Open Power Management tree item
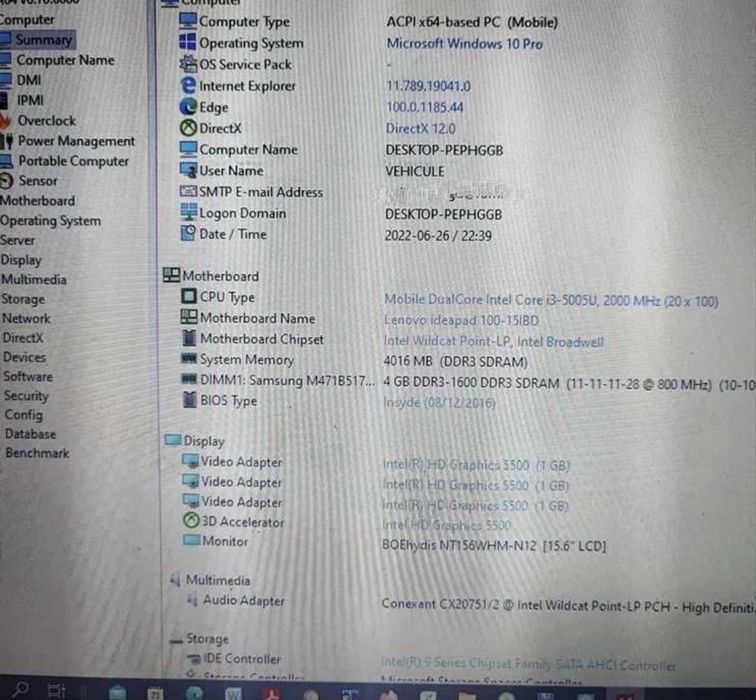756x700 pixels. [x=76, y=141]
